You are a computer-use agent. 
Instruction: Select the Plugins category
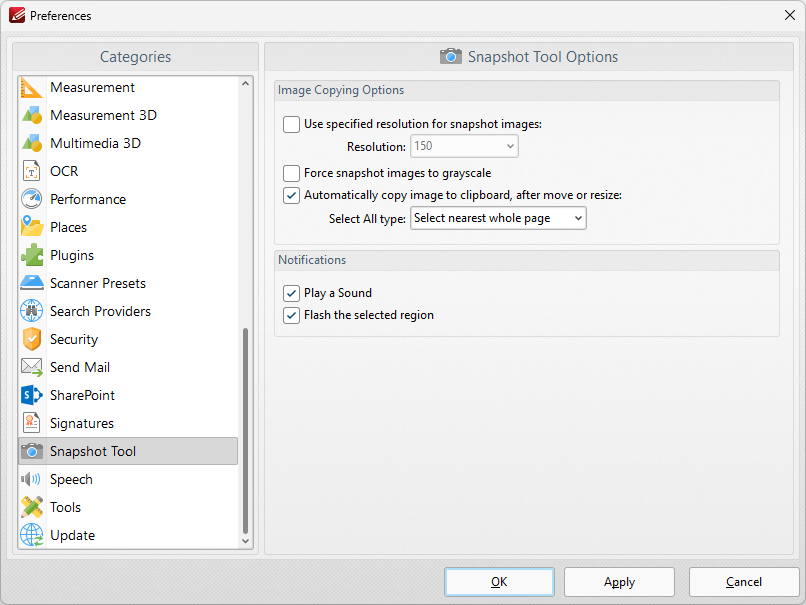click(128, 255)
